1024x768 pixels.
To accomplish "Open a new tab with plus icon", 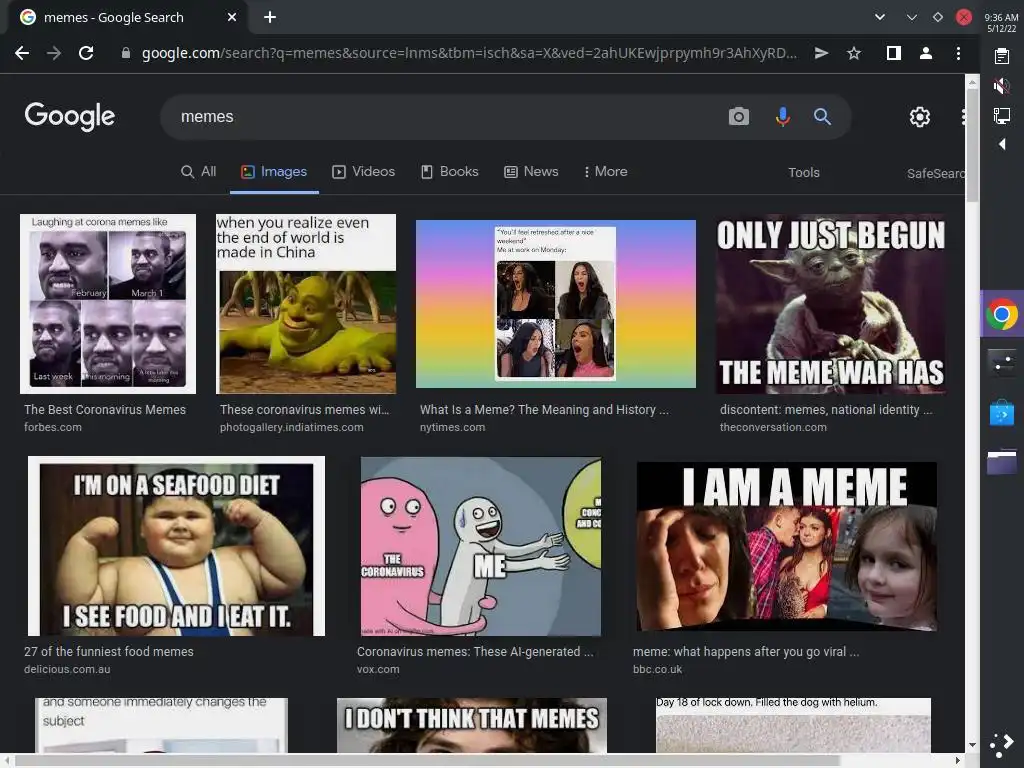I will pyautogui.click(x=270, y=18).
